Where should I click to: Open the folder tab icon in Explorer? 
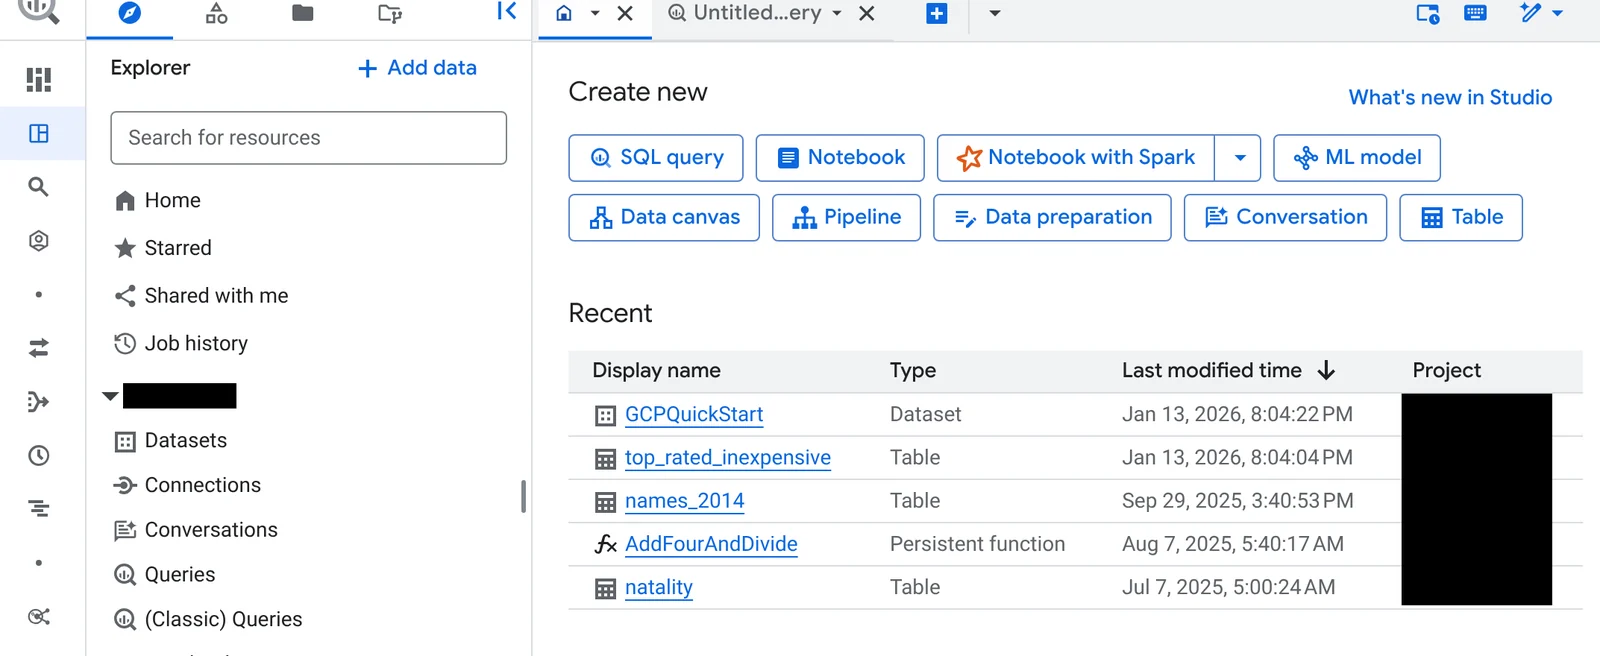tap(303, 13)
